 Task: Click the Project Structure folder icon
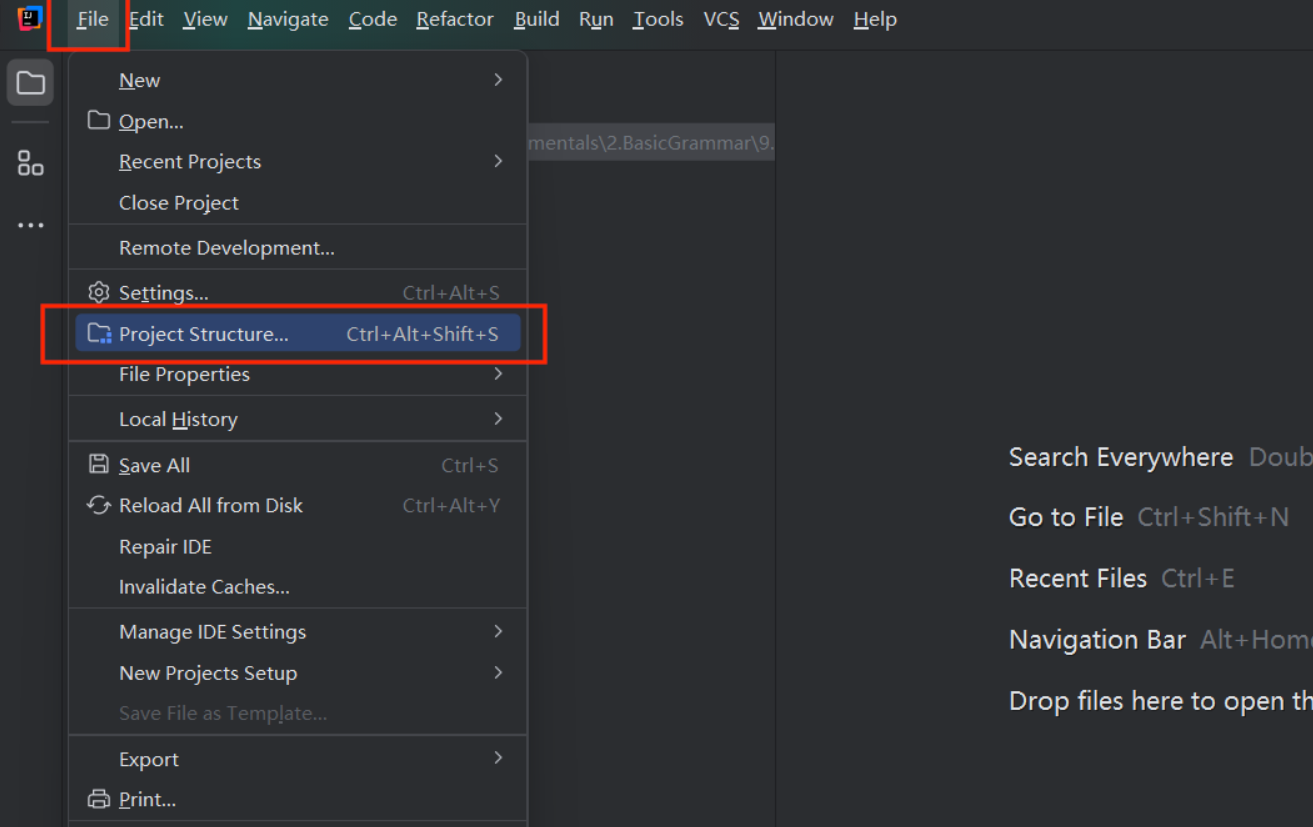coord(98,334)
